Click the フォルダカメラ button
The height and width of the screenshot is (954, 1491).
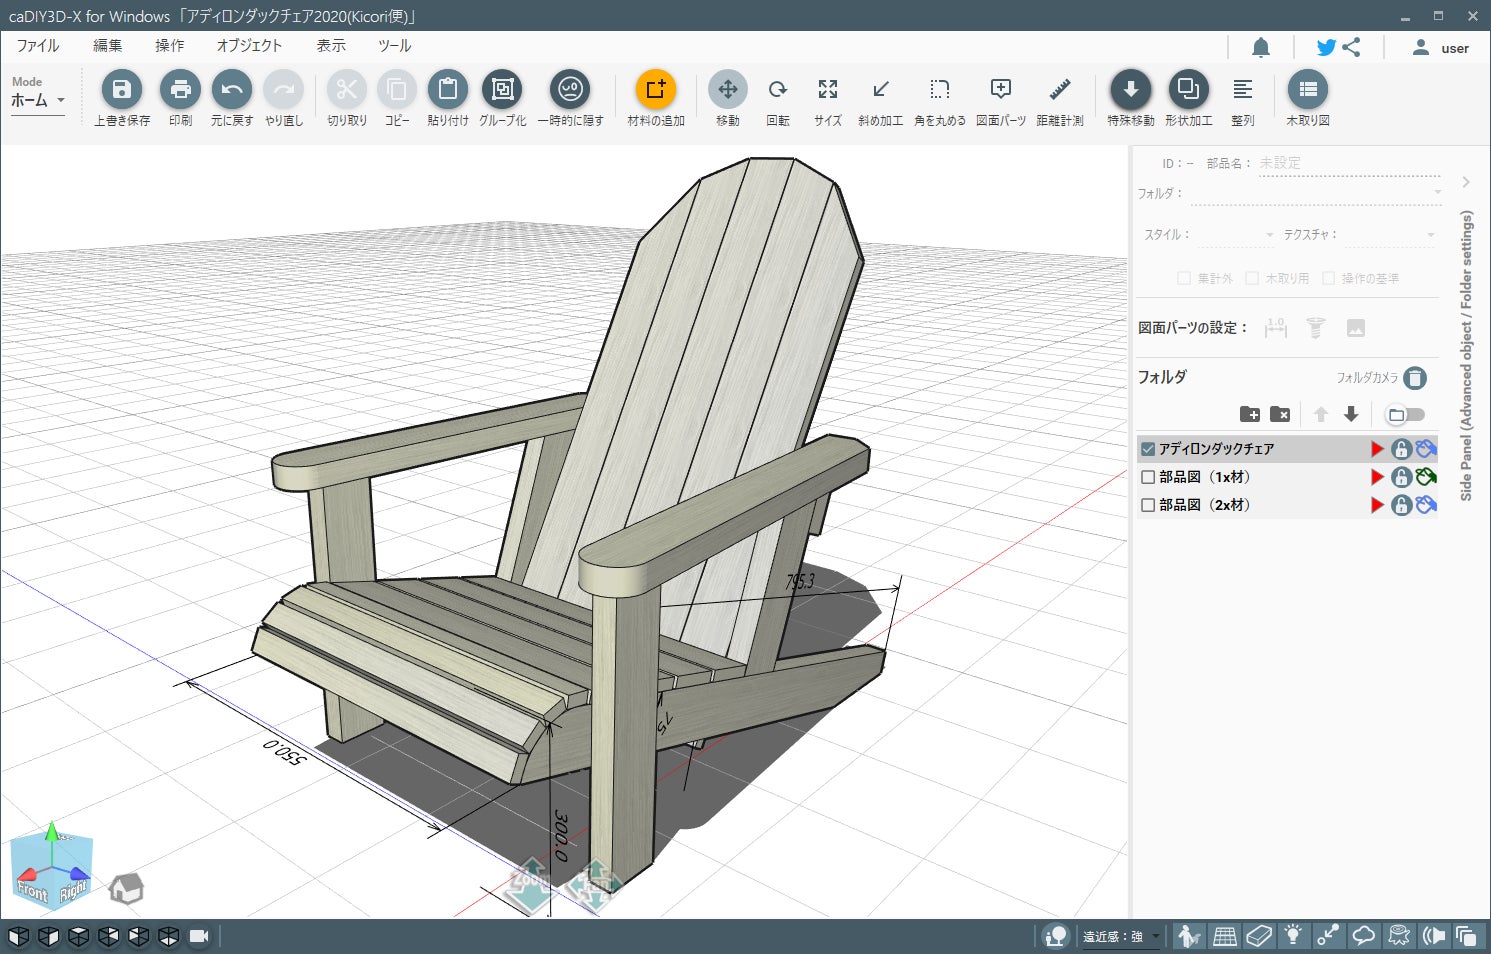(x=1414, y=378)
